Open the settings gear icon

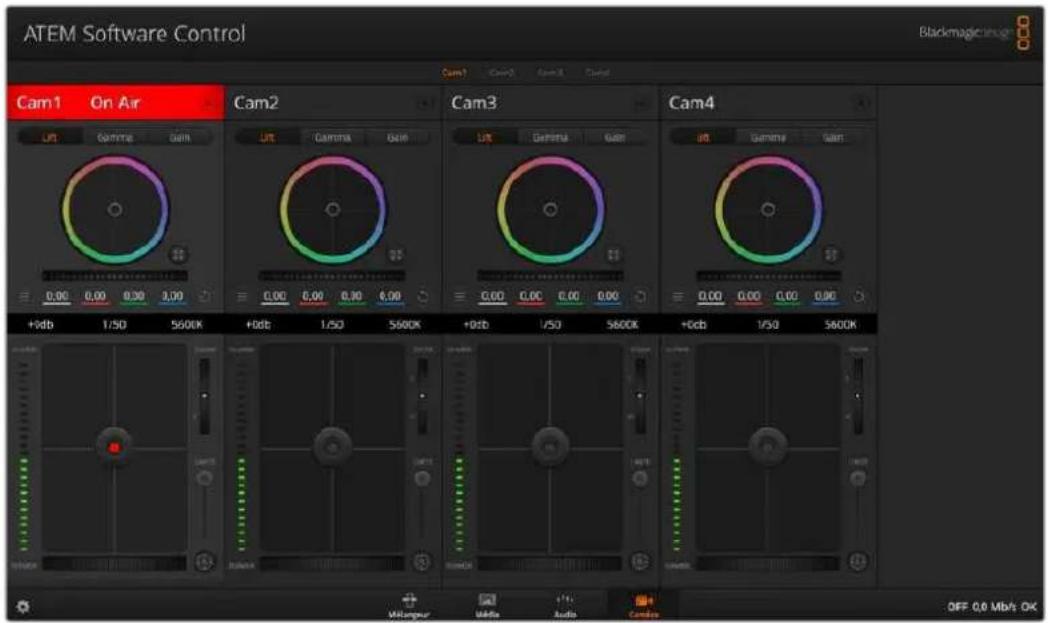pos(23,606)
